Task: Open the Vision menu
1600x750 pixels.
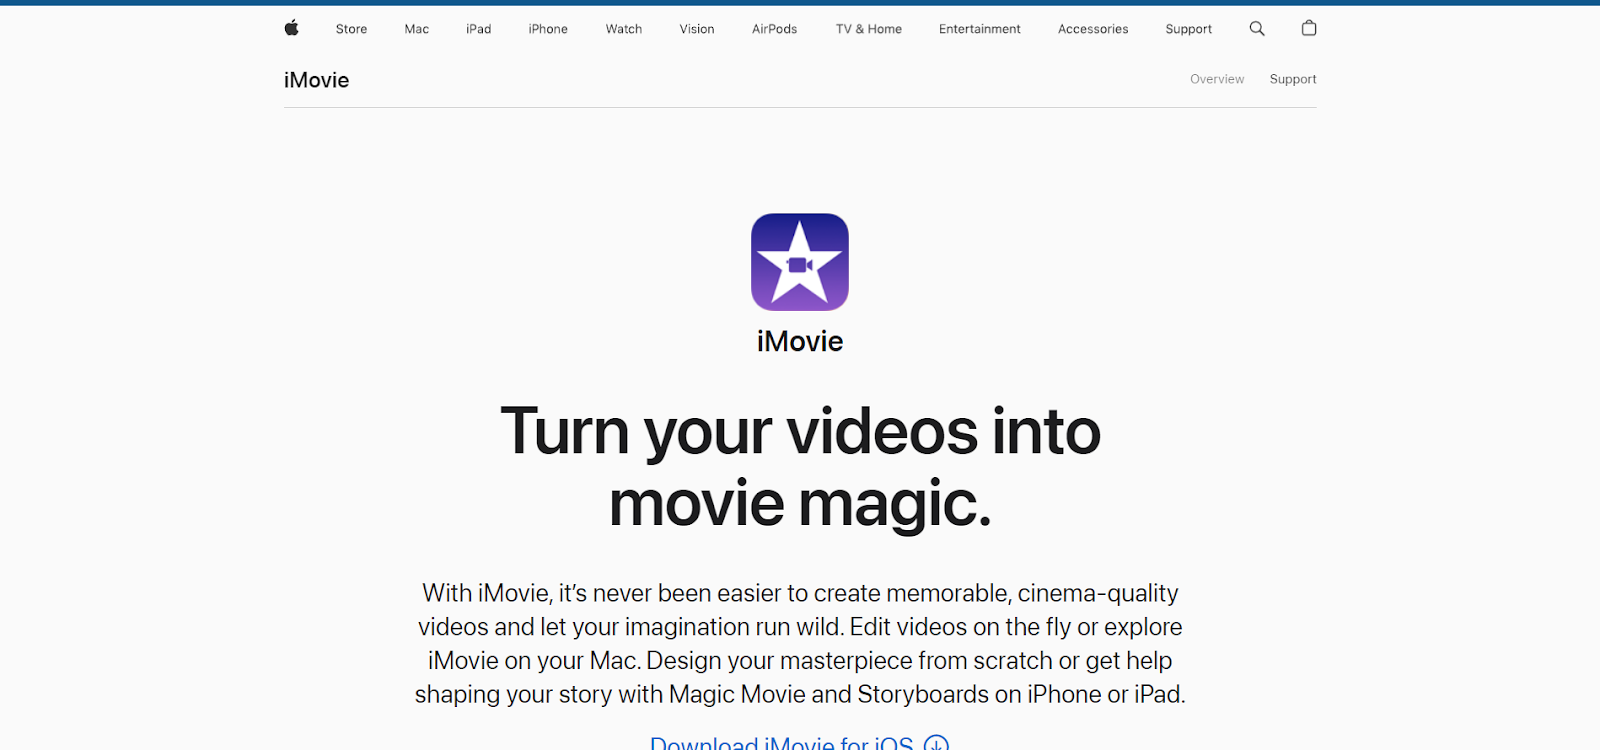Action: [697, 29]
